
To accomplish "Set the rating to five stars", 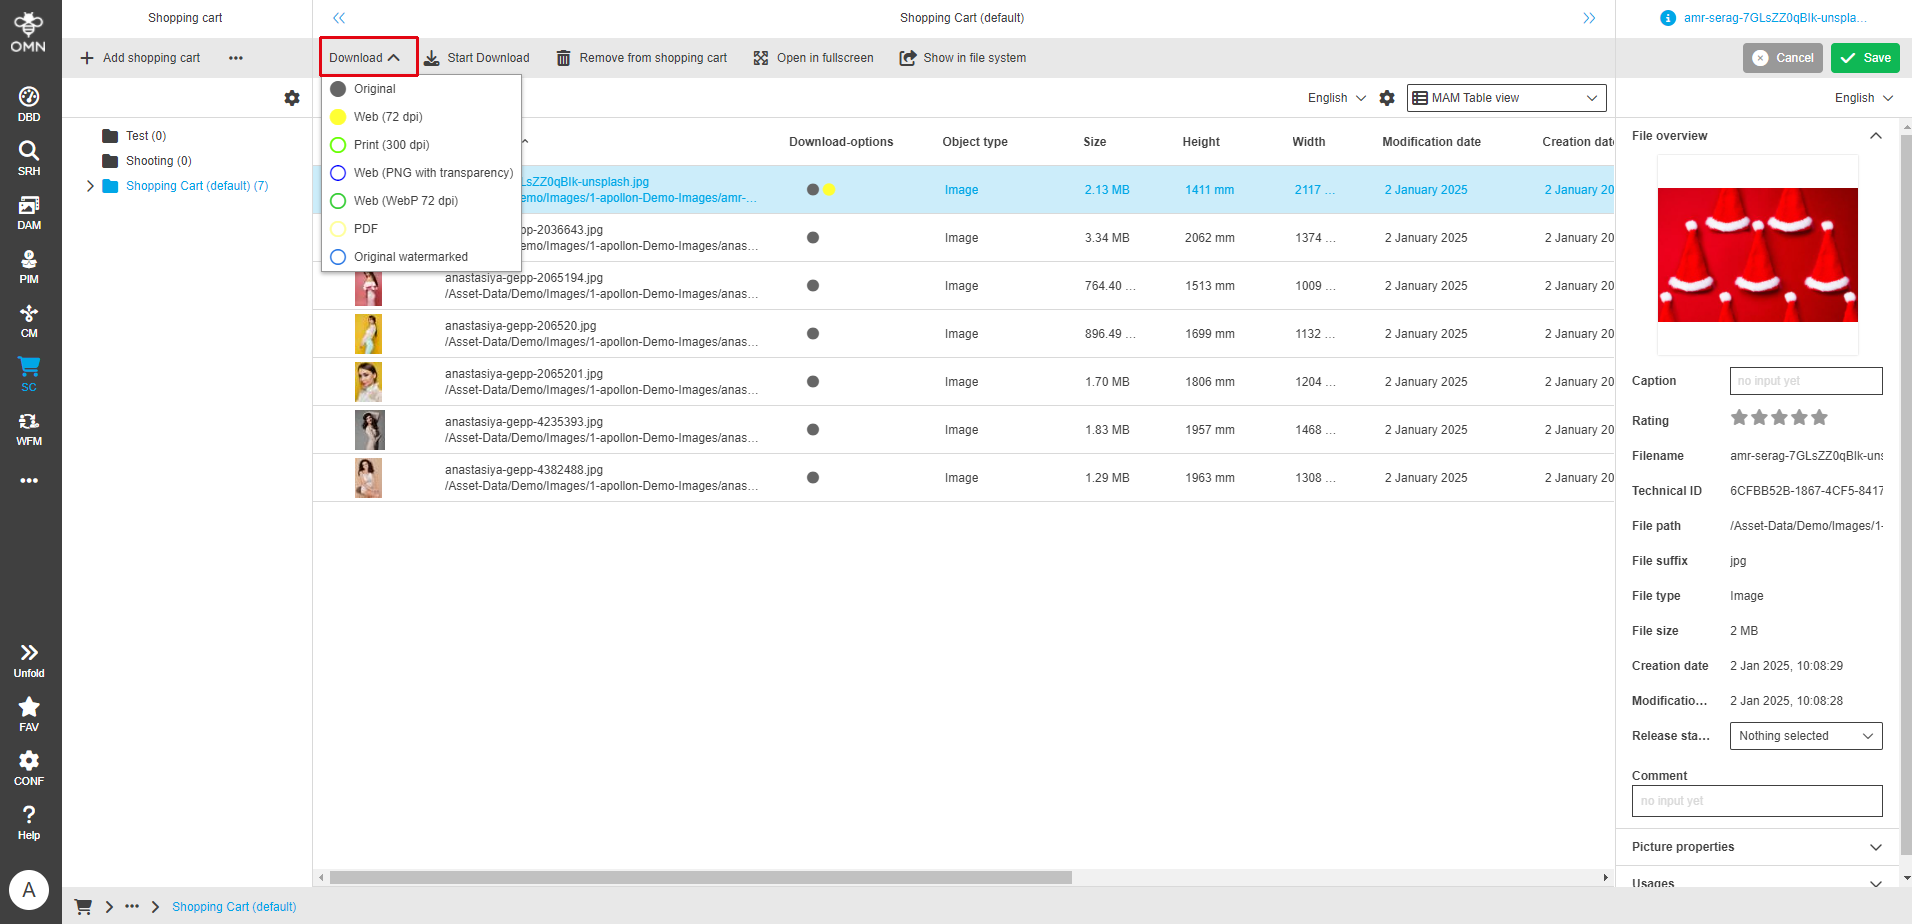I will 1820,417.
